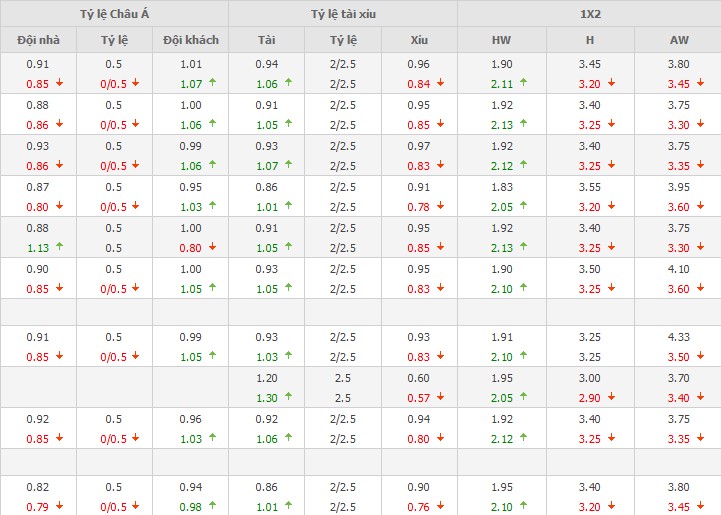721x515 pixels.
Task: Click the Đội khách column header
Action: click(x=191, y=40)
